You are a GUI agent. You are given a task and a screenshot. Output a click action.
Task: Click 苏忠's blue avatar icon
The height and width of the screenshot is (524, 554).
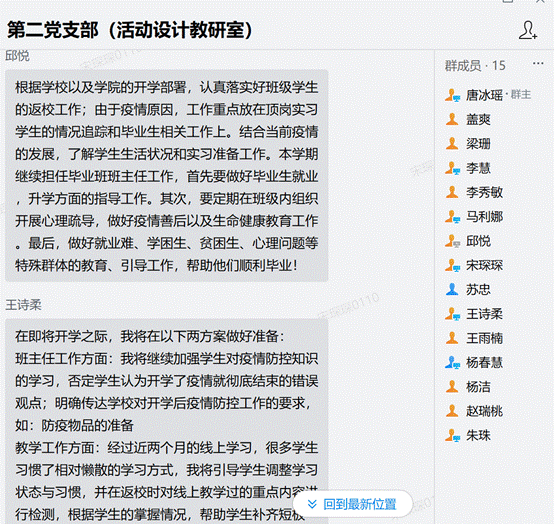(x=452, y=289)
